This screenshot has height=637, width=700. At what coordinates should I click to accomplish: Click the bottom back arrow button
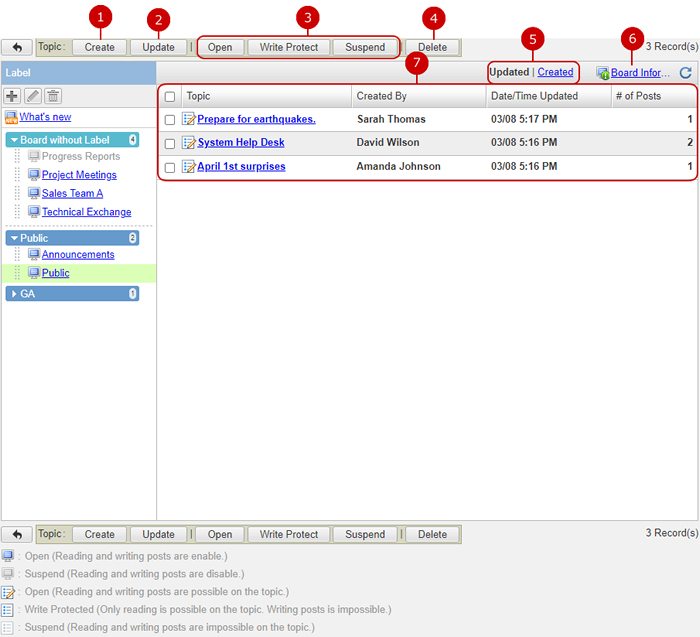(x=17, y=534)
